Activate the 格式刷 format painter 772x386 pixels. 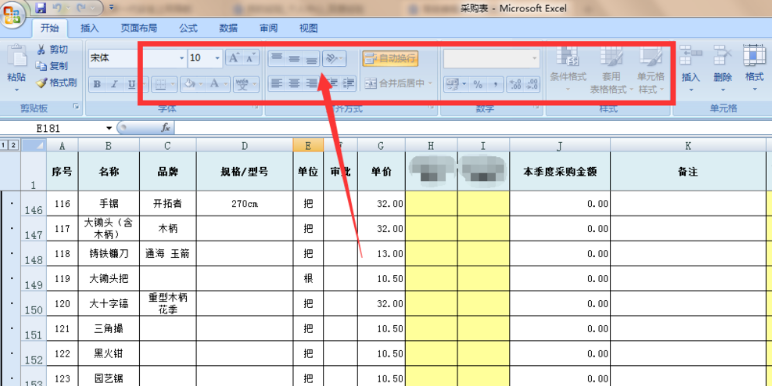click(x=57, y=82)
